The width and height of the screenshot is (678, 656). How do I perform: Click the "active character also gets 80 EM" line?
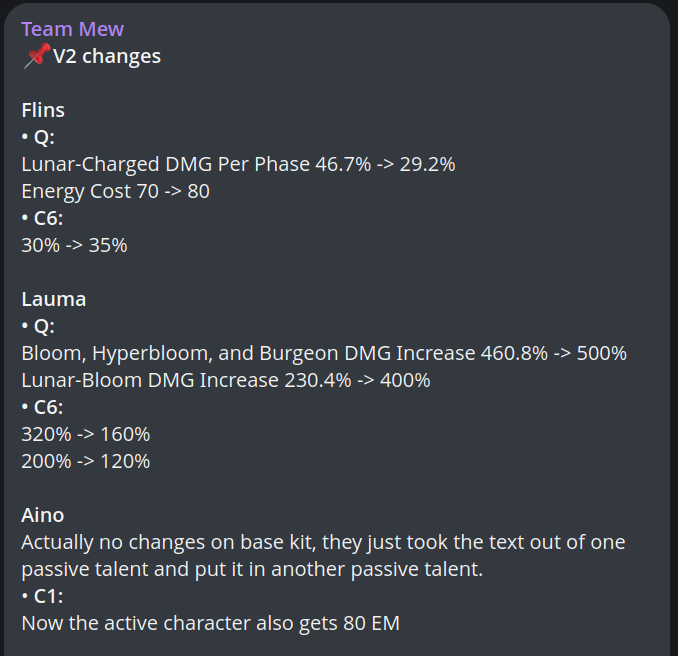click(x=210, y=623)
